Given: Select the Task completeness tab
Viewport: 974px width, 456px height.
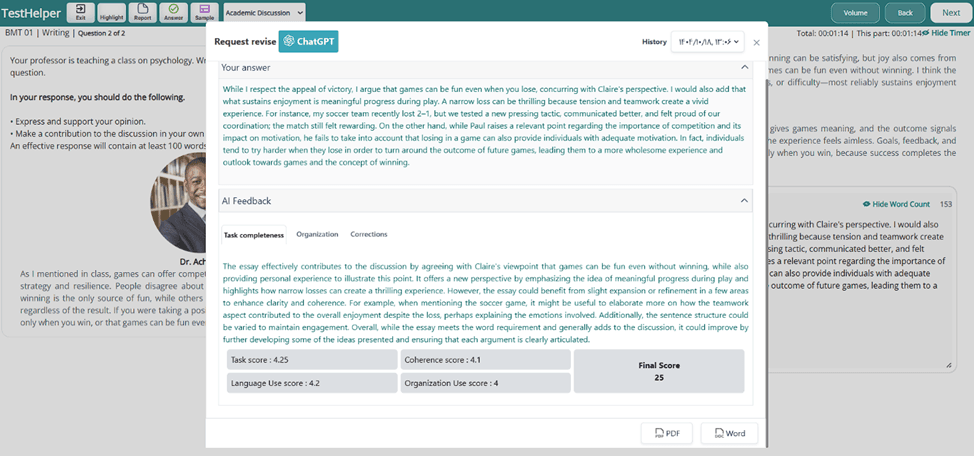Looking at the screenshot, I should pyautogui.click(x=253, y=235).
